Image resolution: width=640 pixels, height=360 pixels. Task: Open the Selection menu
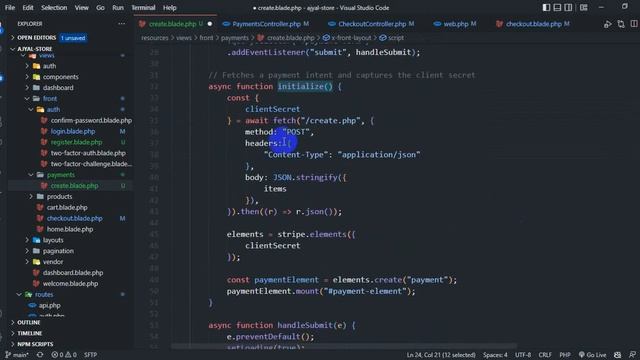(x=54, y=7)
